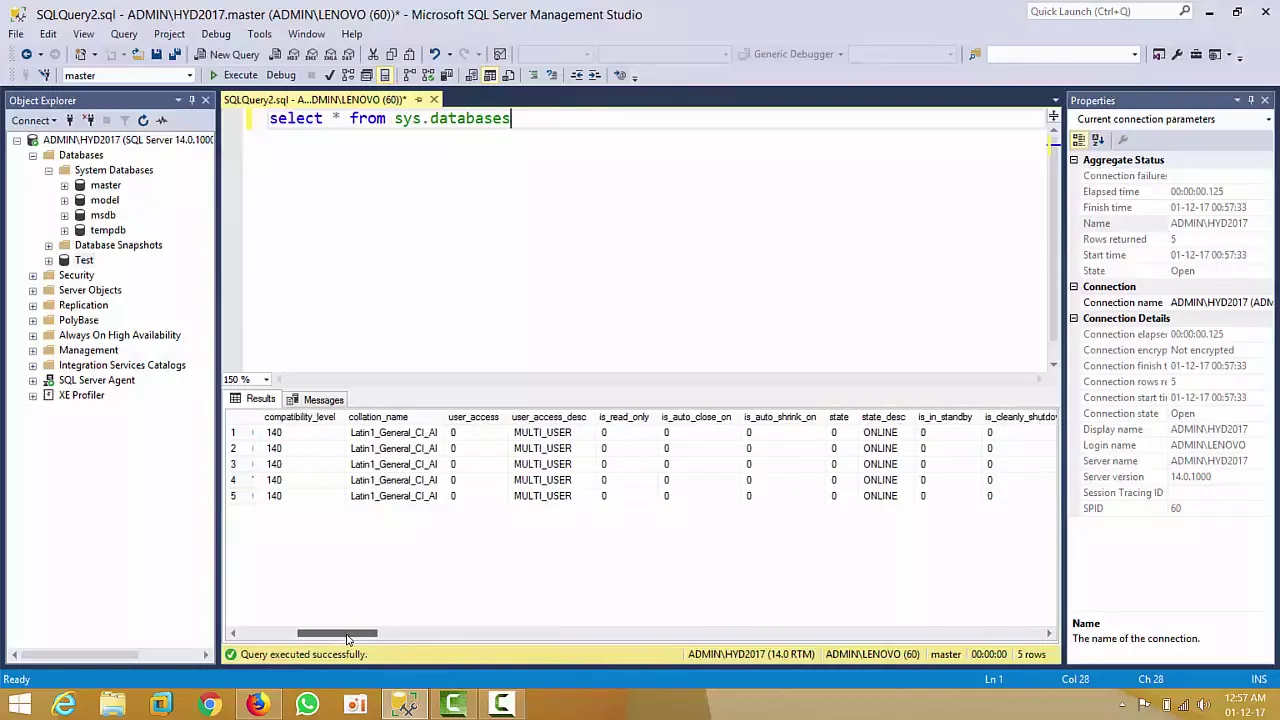Sort Properties alphabetically
Image resolution: width=1280 pixels, height=720 pixels.
click(1098, 140)
